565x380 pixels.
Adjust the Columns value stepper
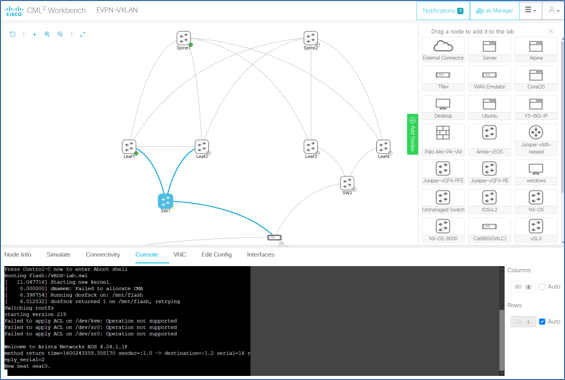pos(529,287)
